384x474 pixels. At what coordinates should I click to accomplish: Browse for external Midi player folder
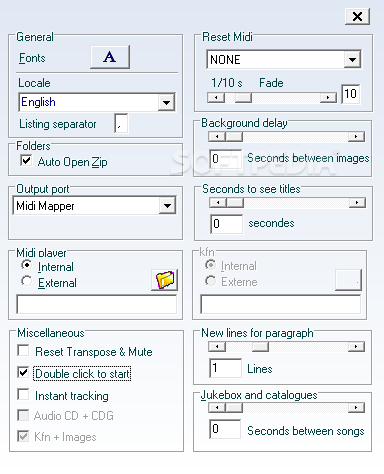(165, 280)
